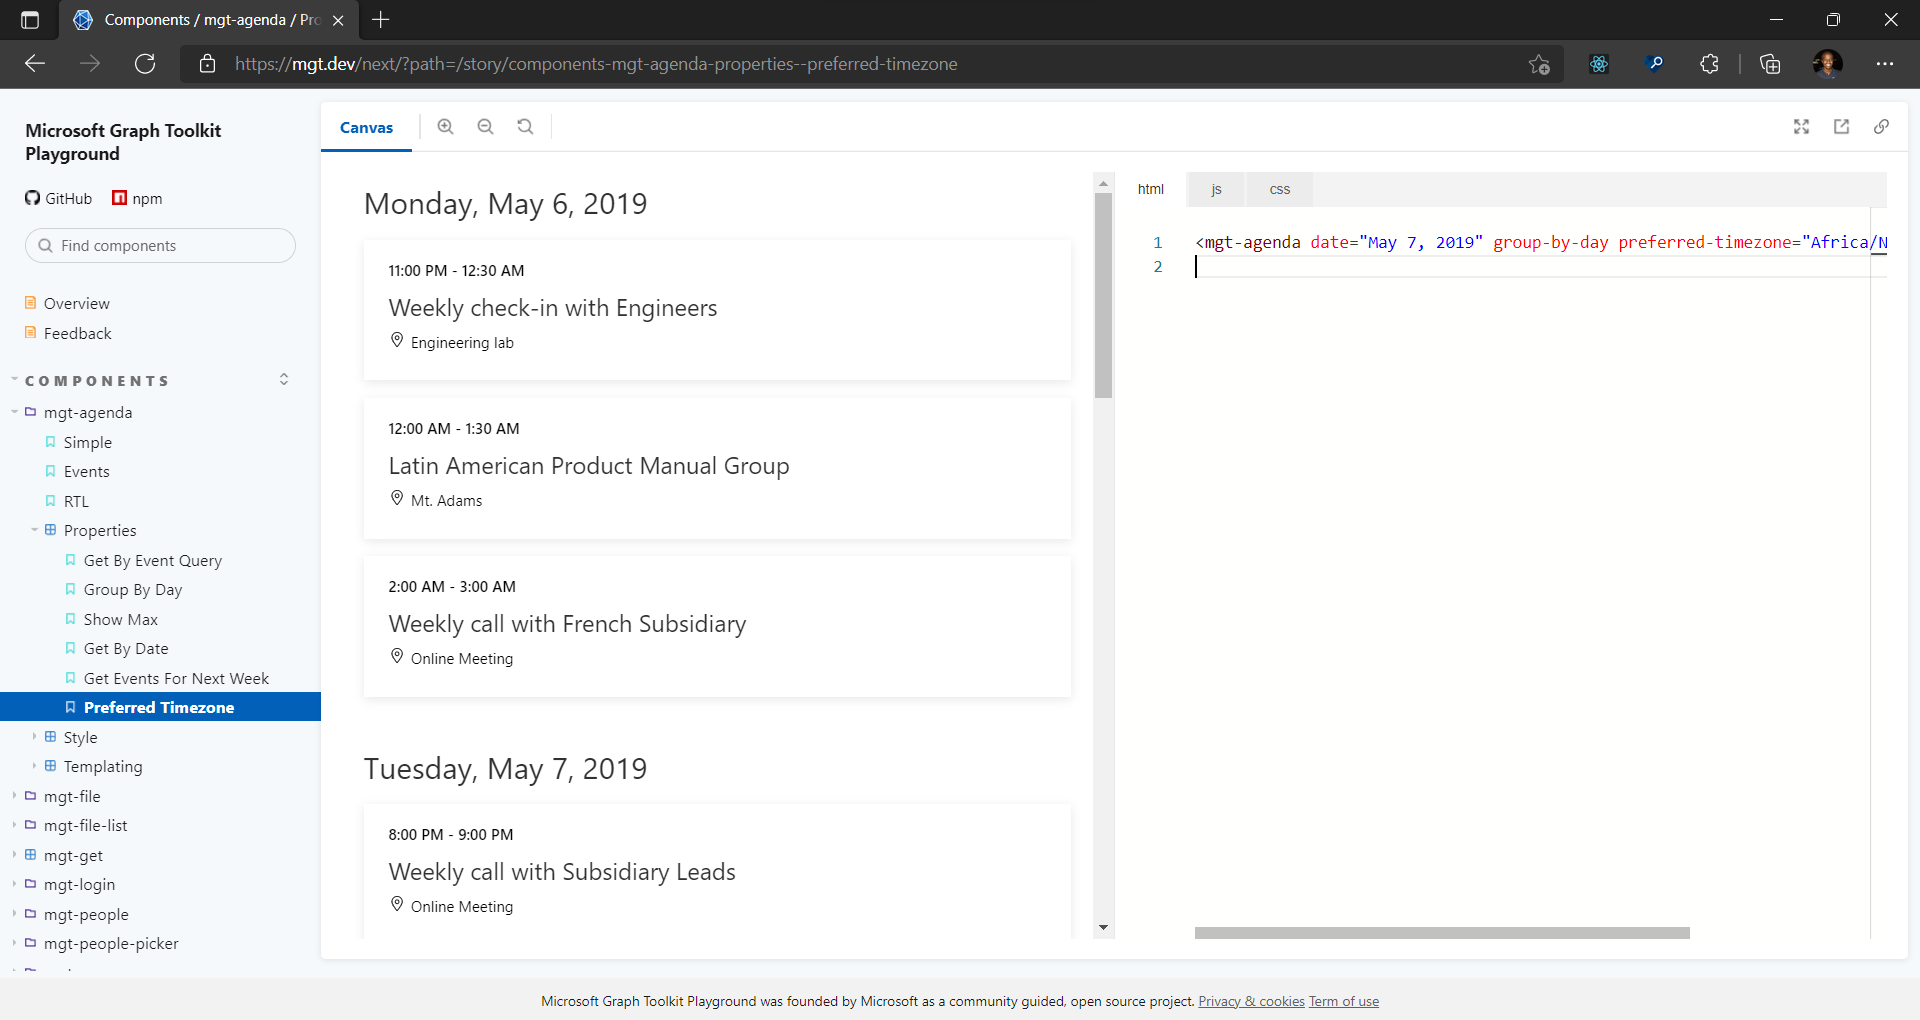1920x1020 pixels.
Task: Open the Privacy & cookies link
Action: (x=1250, y=1001)
